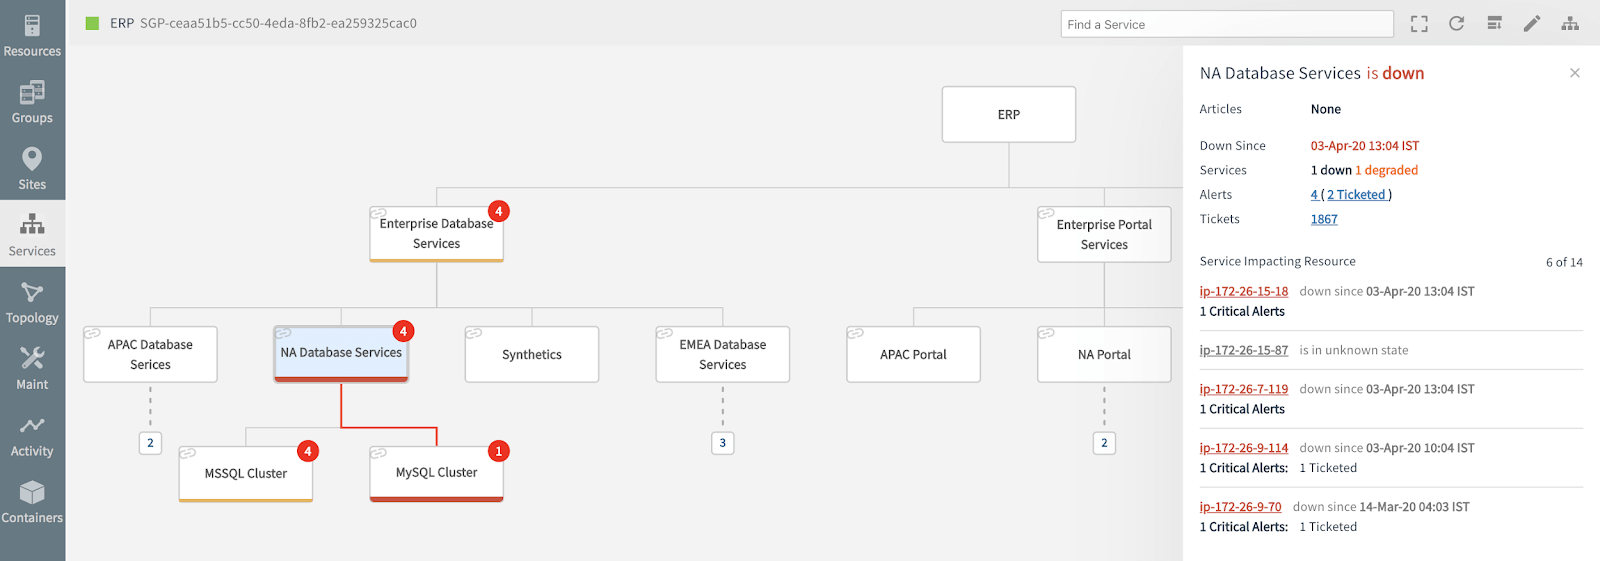Screen dimensions: 1600x561
Task: Go to Sites in sidebar
Action: click(x=32, y=168)
